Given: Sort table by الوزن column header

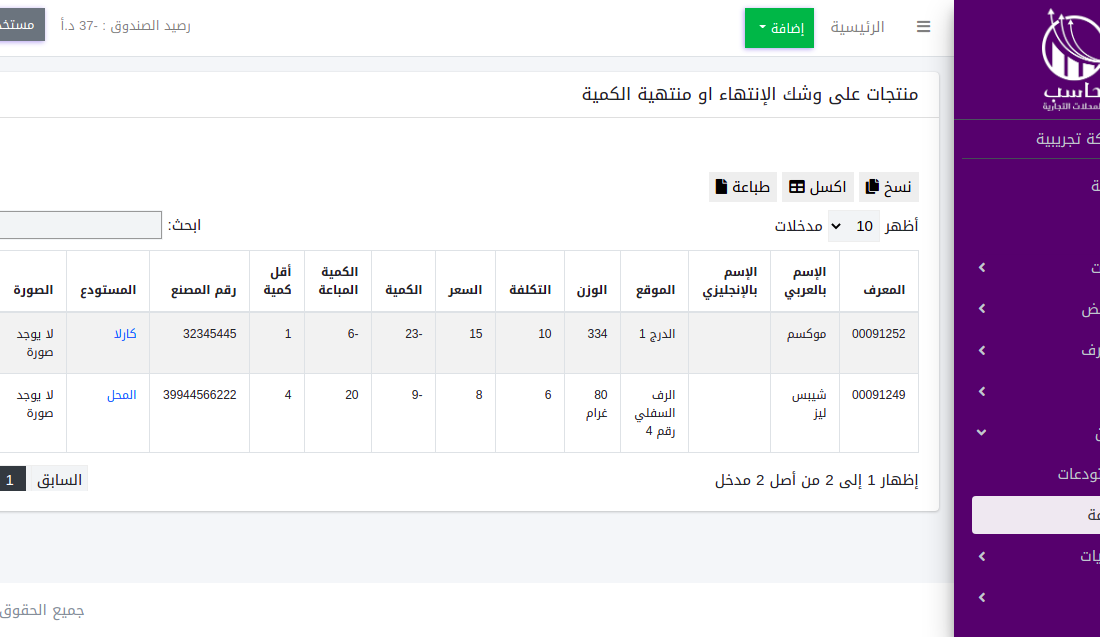Looking at the screenshot, I should tap(592, 290).
